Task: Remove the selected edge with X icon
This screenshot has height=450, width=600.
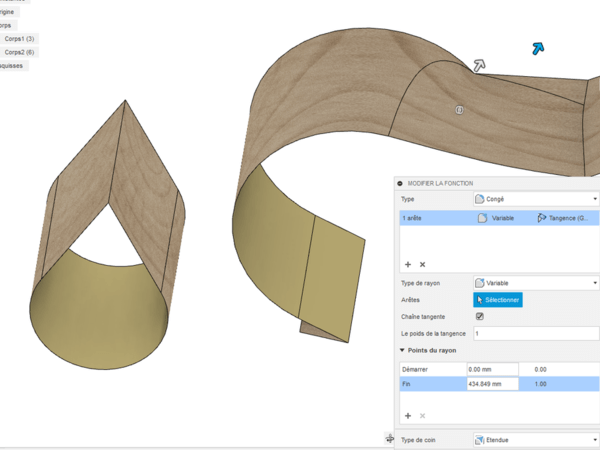Action: [422, 264]
